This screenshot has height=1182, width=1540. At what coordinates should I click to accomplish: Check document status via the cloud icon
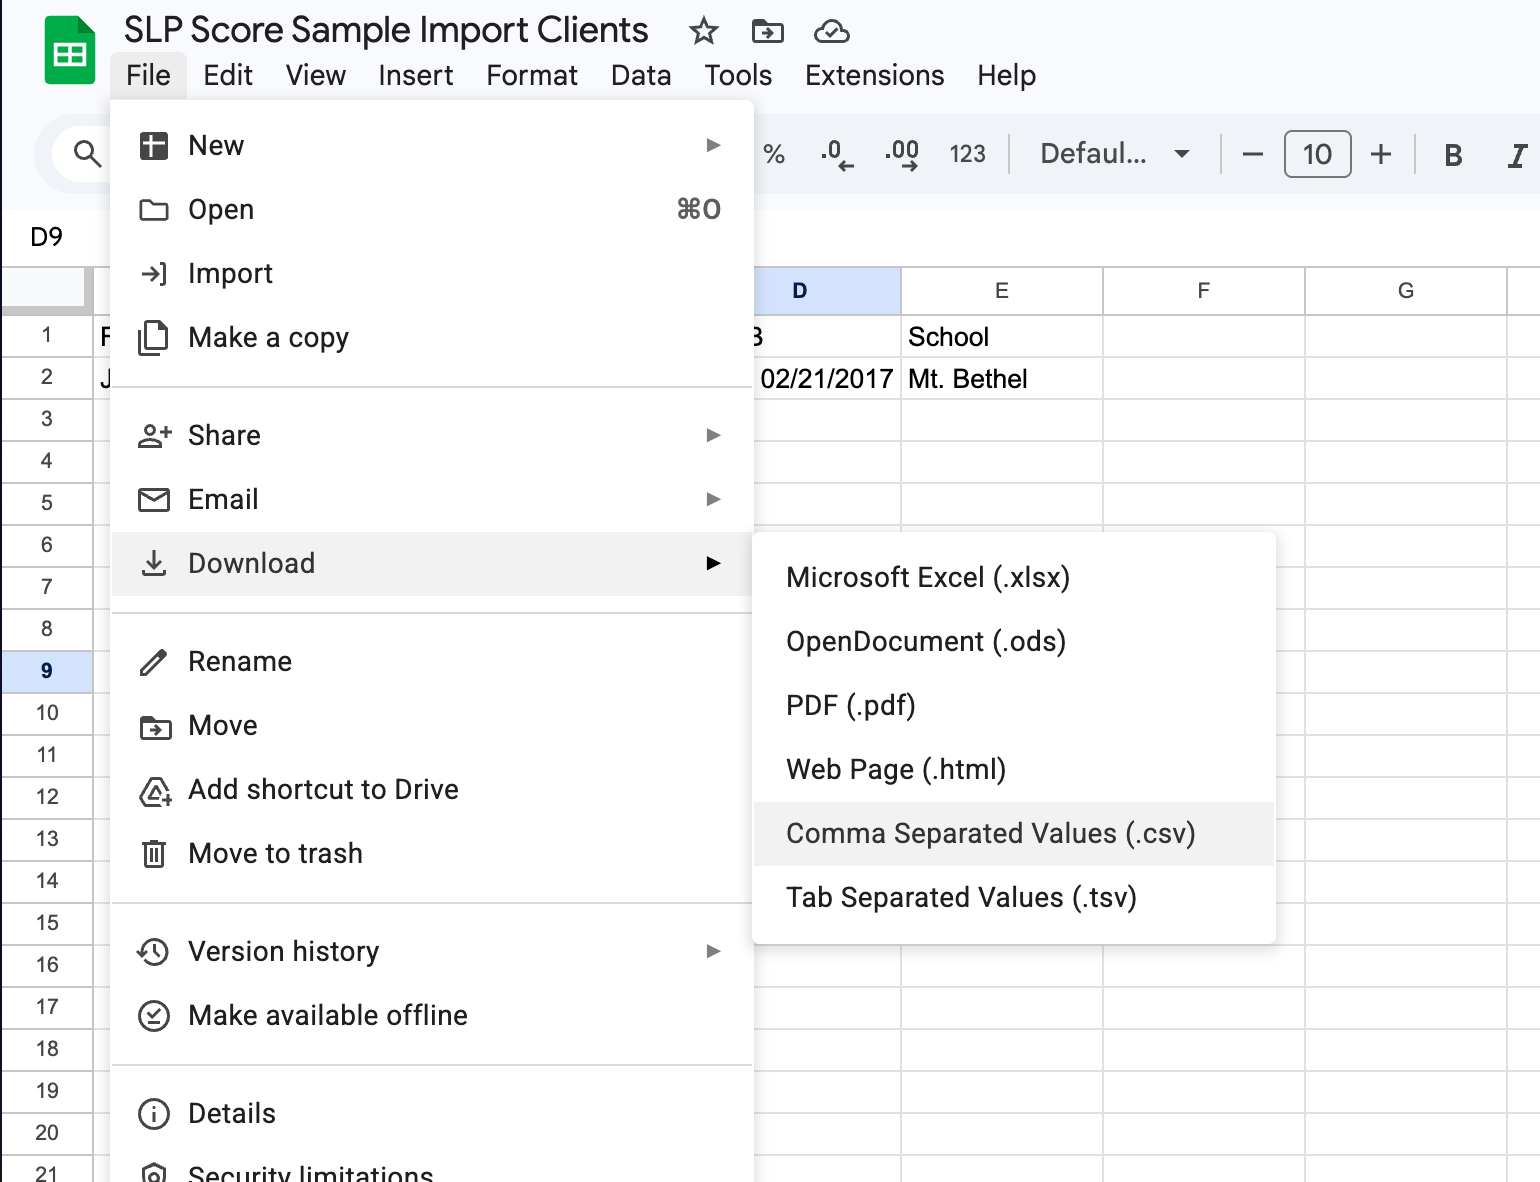(x=833, y=31)
